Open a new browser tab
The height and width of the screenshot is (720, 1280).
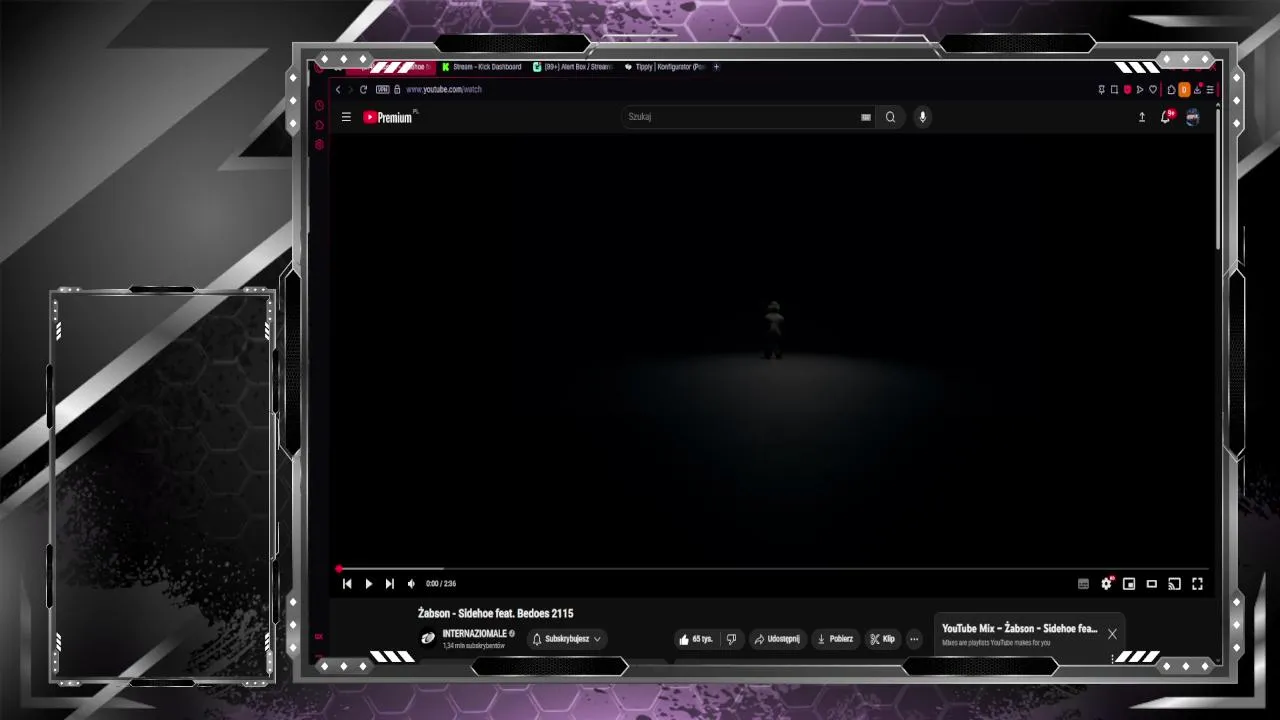click(x=716, y=67)
